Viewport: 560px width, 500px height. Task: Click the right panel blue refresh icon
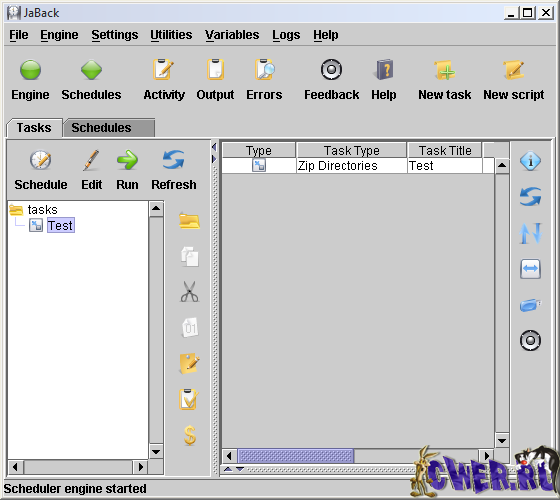coord(530,197)
